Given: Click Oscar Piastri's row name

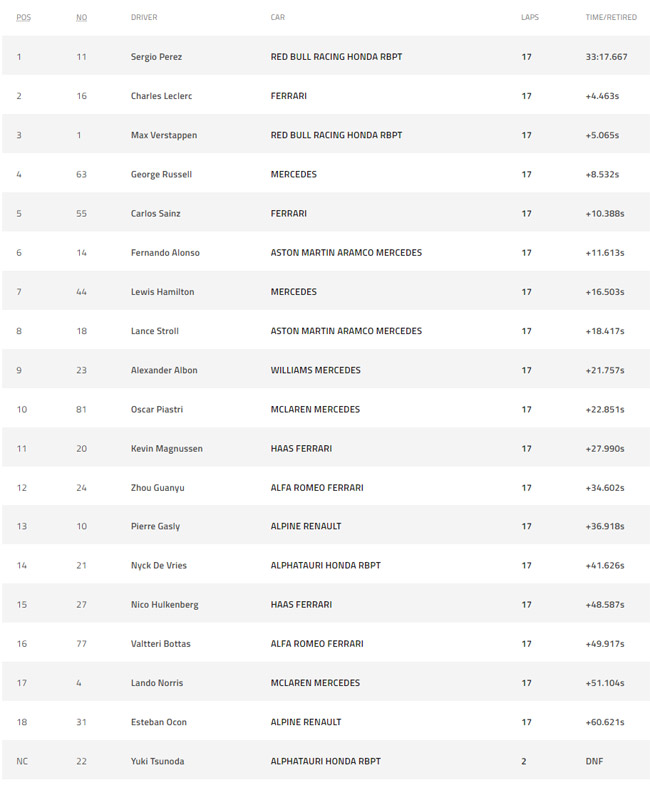Looking at the screenshot, I should [157, 410].
